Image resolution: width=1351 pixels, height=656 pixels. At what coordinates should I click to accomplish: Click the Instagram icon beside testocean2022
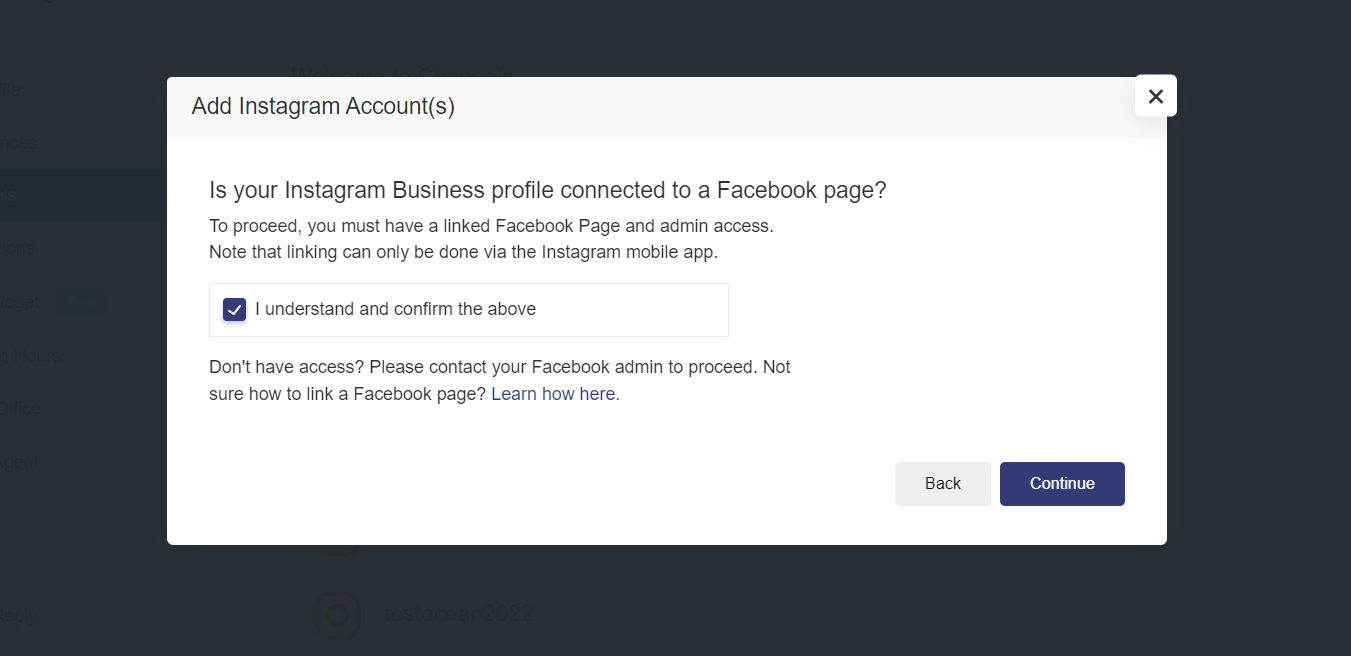pyautogui.click(x=337, y=614)
